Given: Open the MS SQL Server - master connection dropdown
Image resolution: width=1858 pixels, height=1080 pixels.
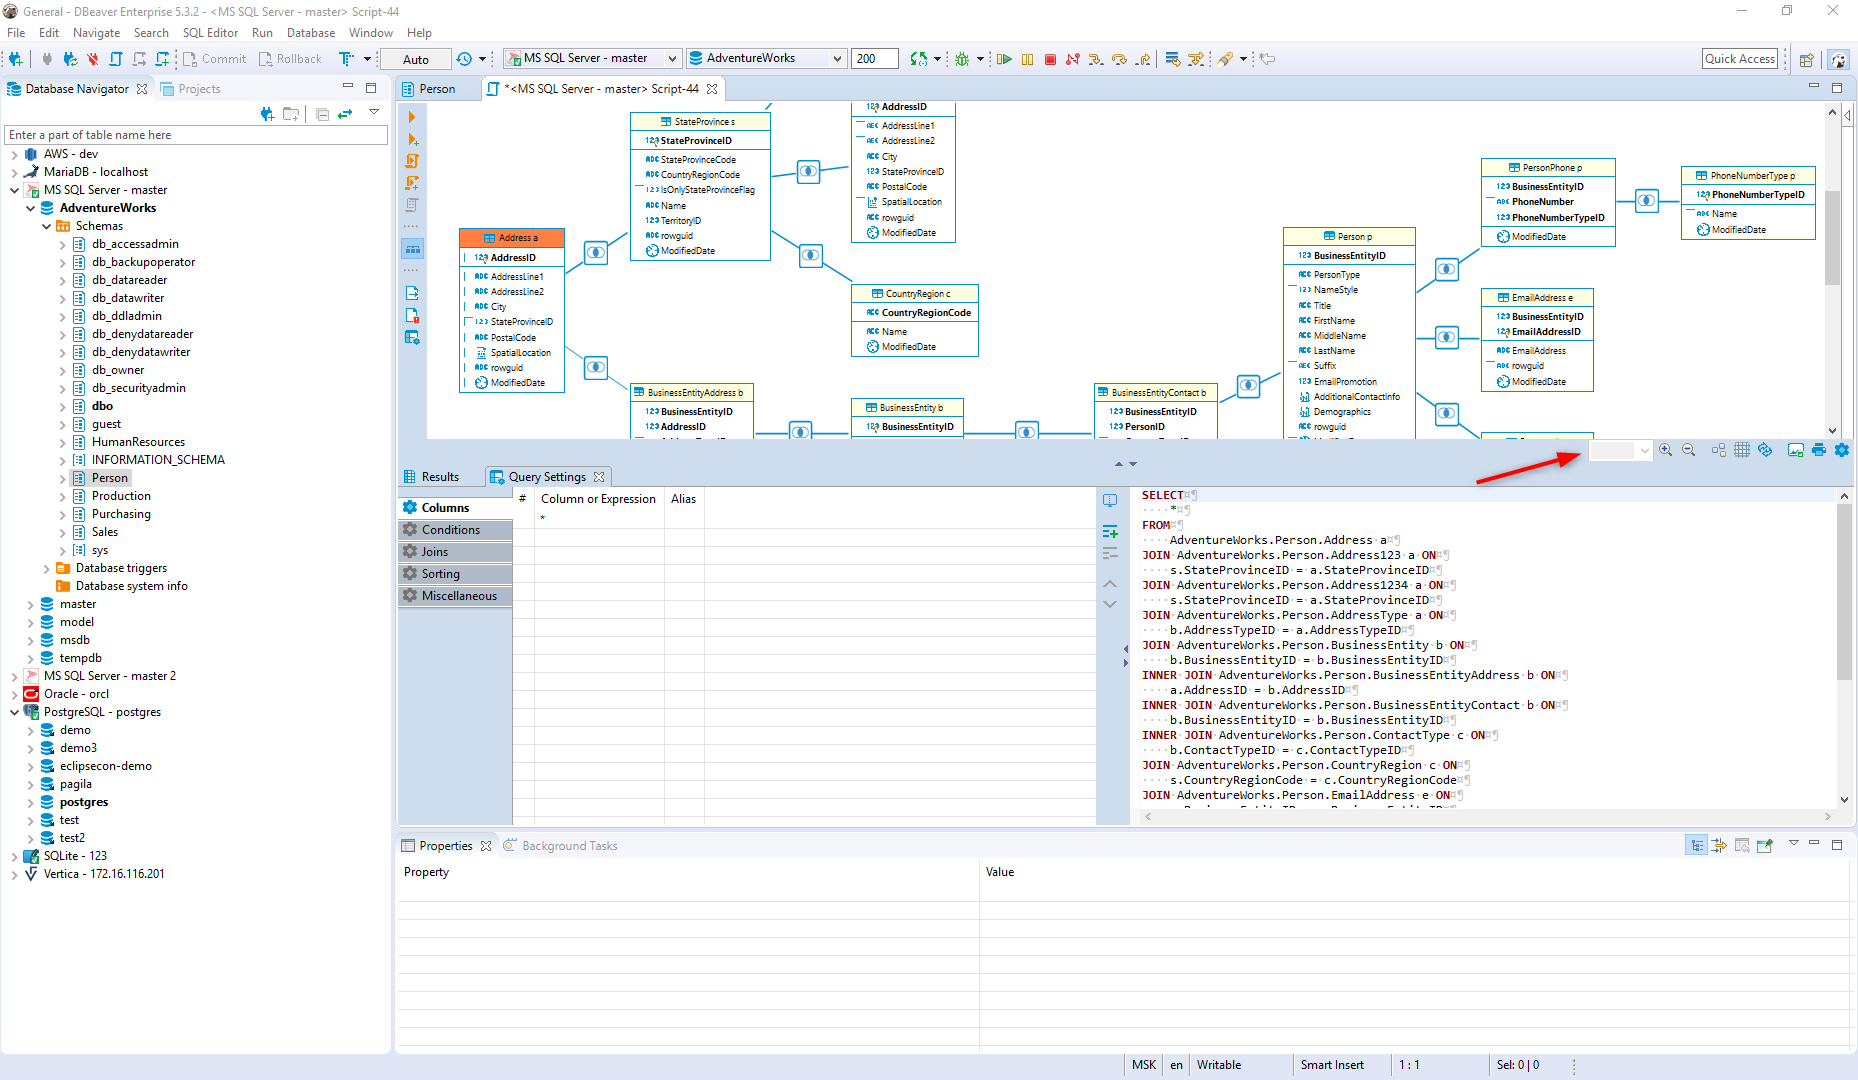Looking at the screenshot, I should coord(672,58).
